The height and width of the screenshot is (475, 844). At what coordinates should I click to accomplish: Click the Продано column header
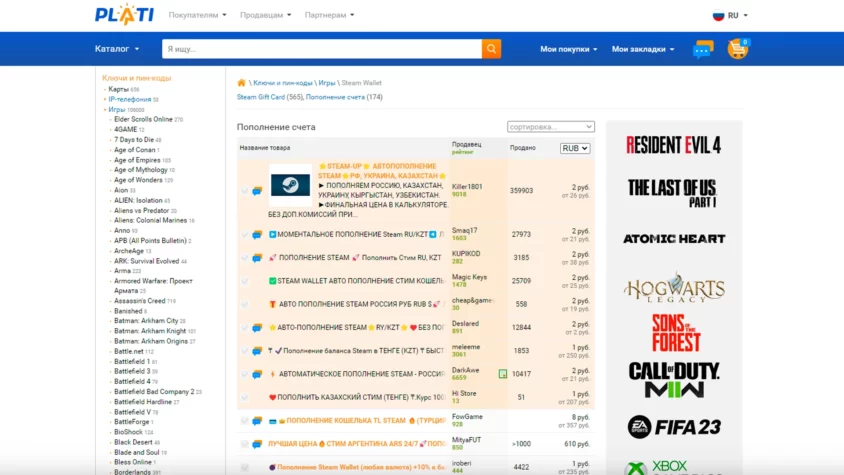(x=523, y=148)
